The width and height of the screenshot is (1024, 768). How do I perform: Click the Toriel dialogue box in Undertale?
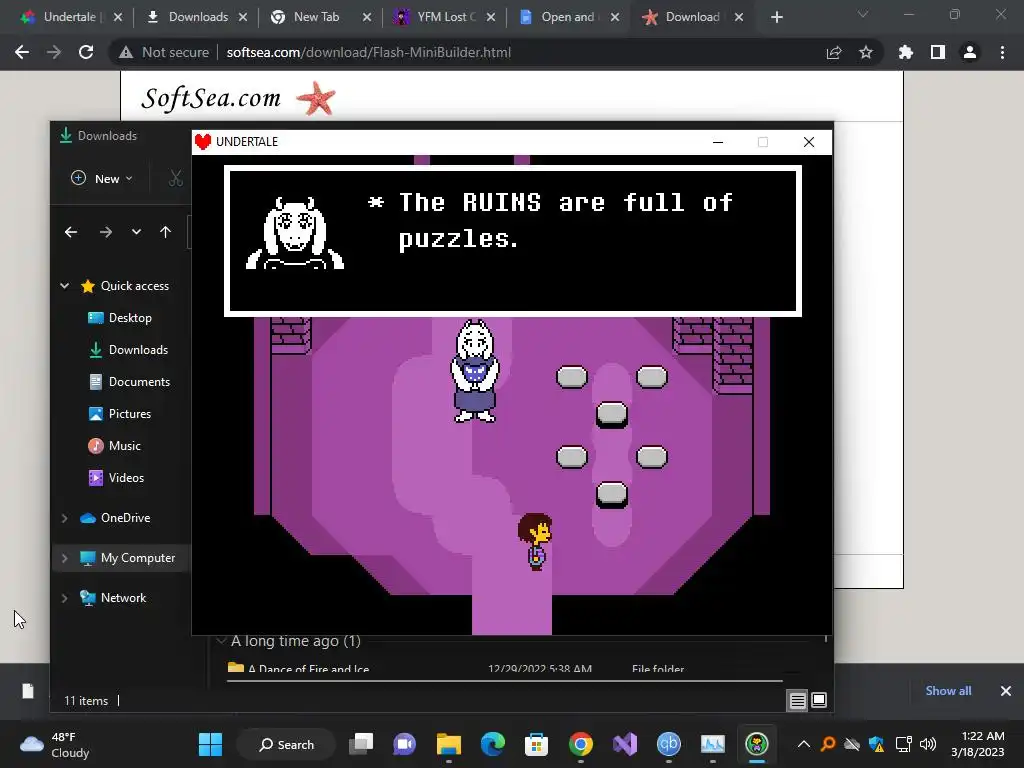[513, 241]
